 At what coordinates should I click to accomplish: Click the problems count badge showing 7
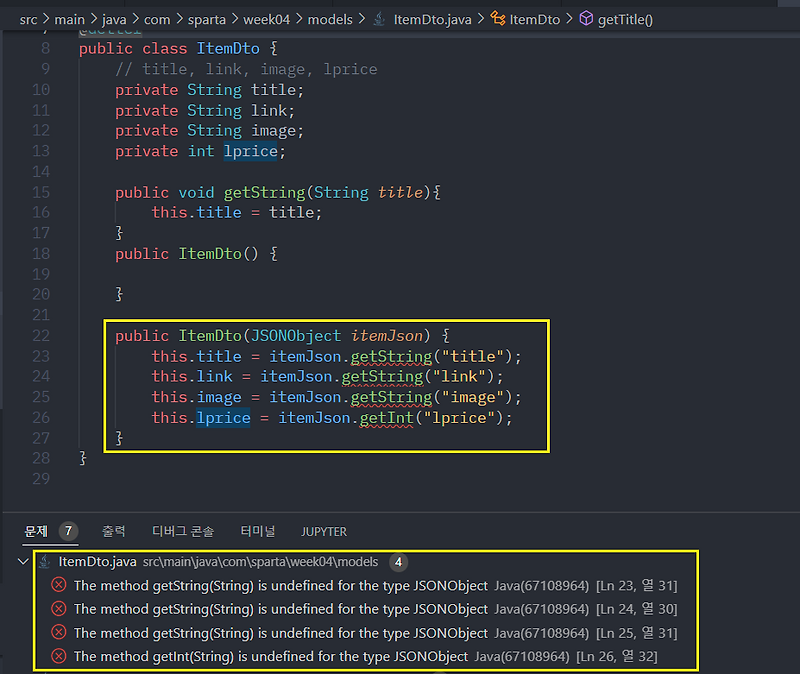coord(67,531)
